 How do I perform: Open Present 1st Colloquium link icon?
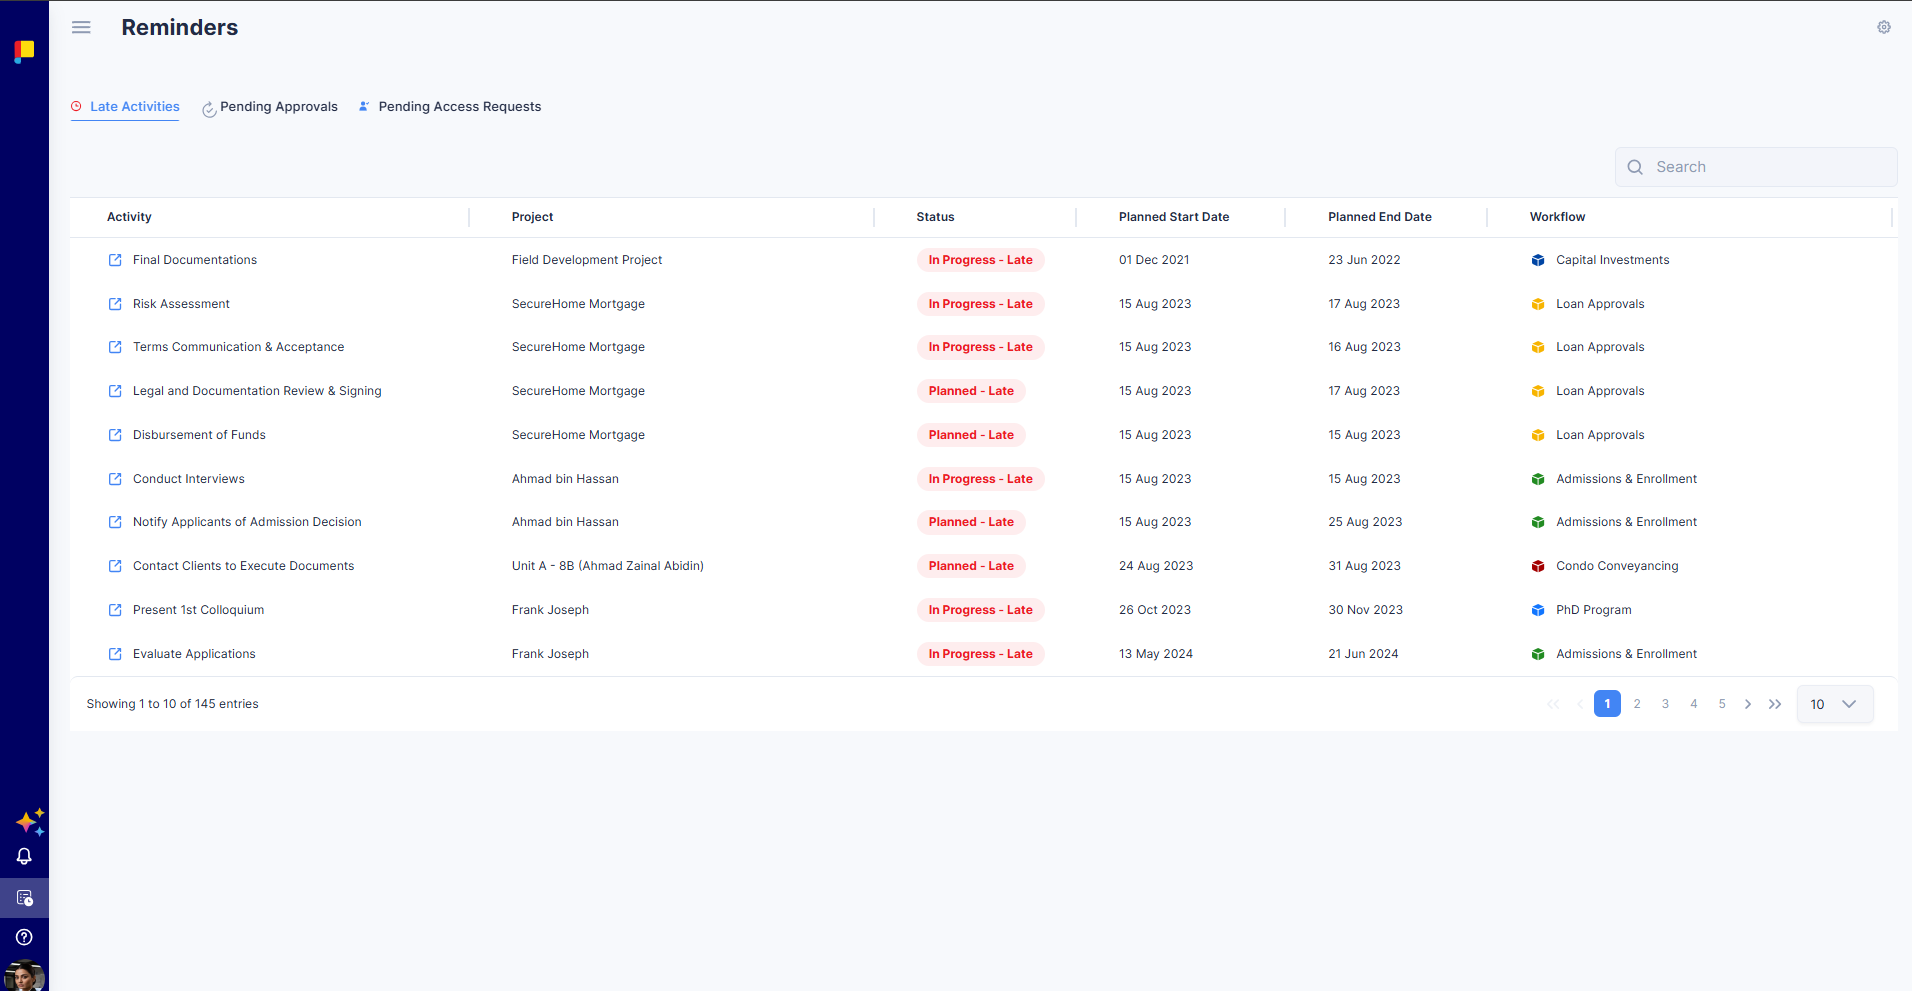click(115, 610)
